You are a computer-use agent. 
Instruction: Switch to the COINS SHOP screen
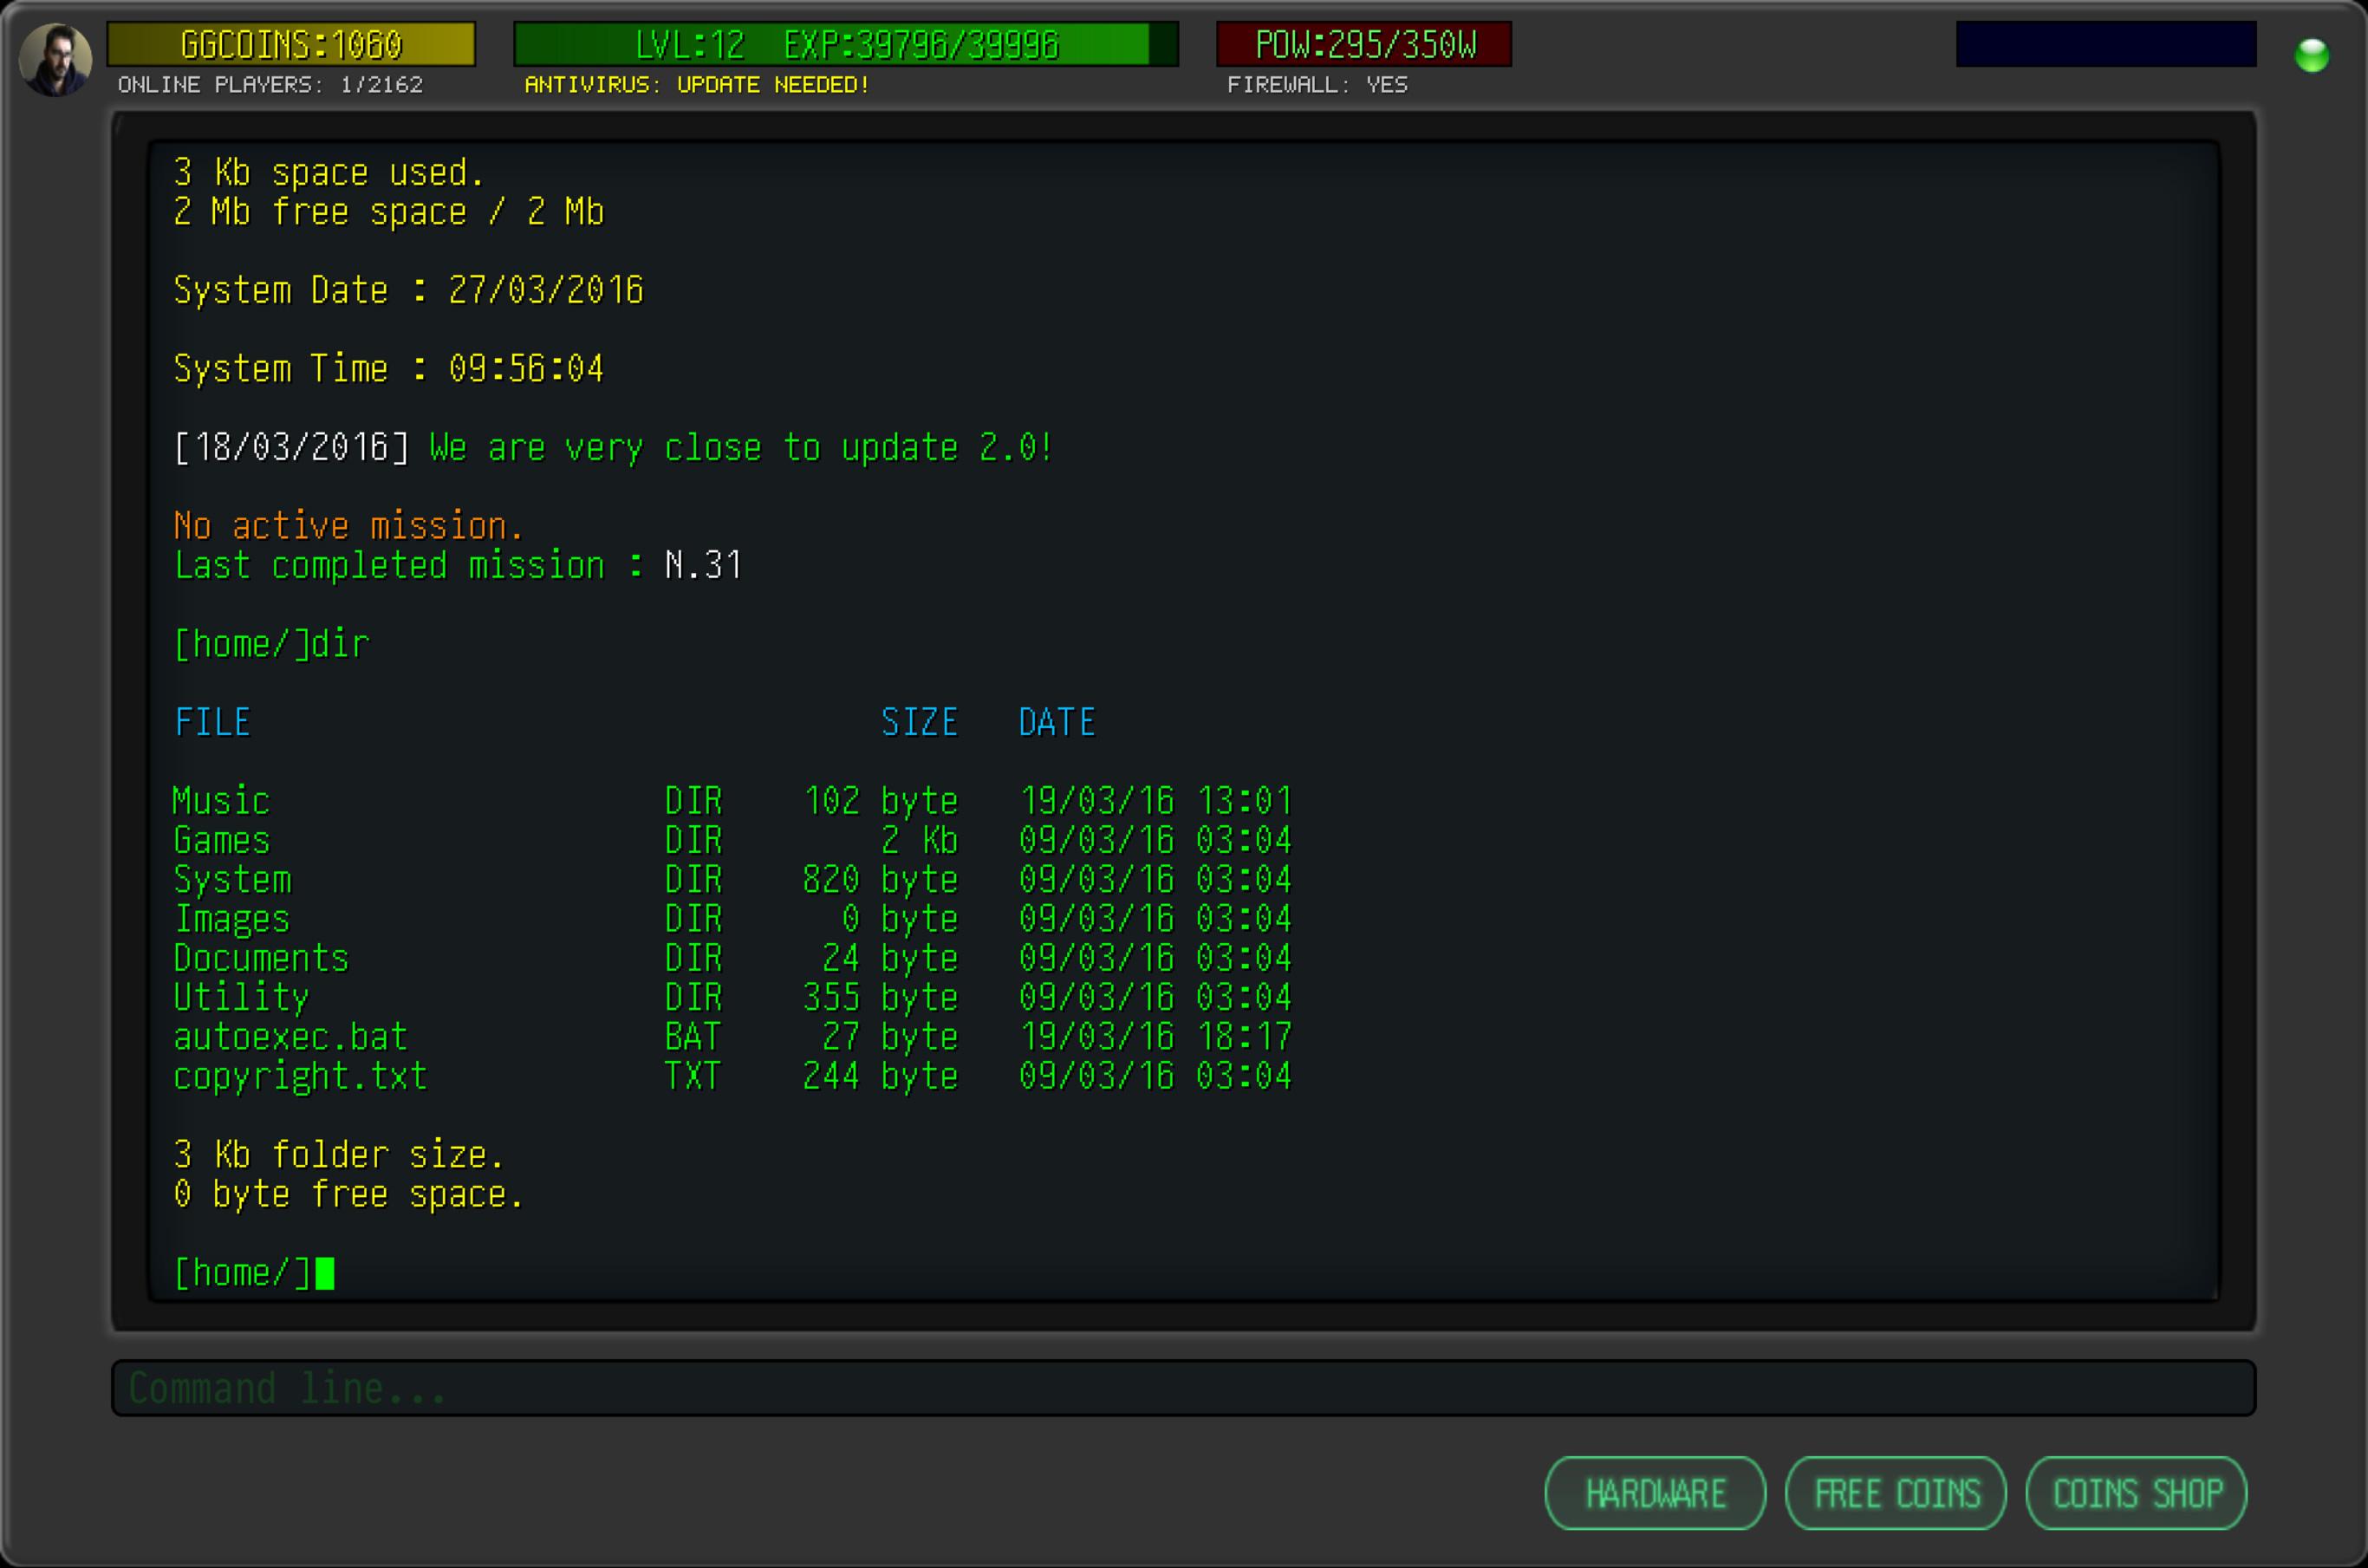tap(2137, 1492)
